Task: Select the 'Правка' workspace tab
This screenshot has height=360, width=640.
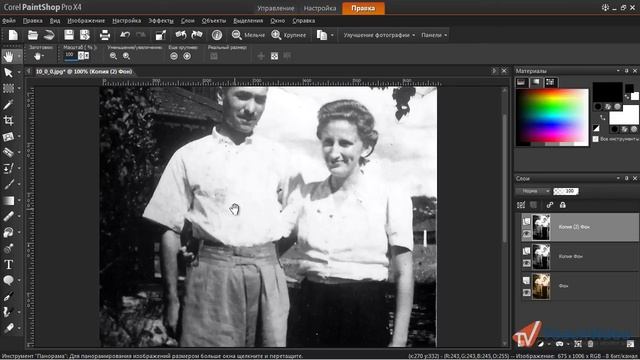Action: point(363,8)
